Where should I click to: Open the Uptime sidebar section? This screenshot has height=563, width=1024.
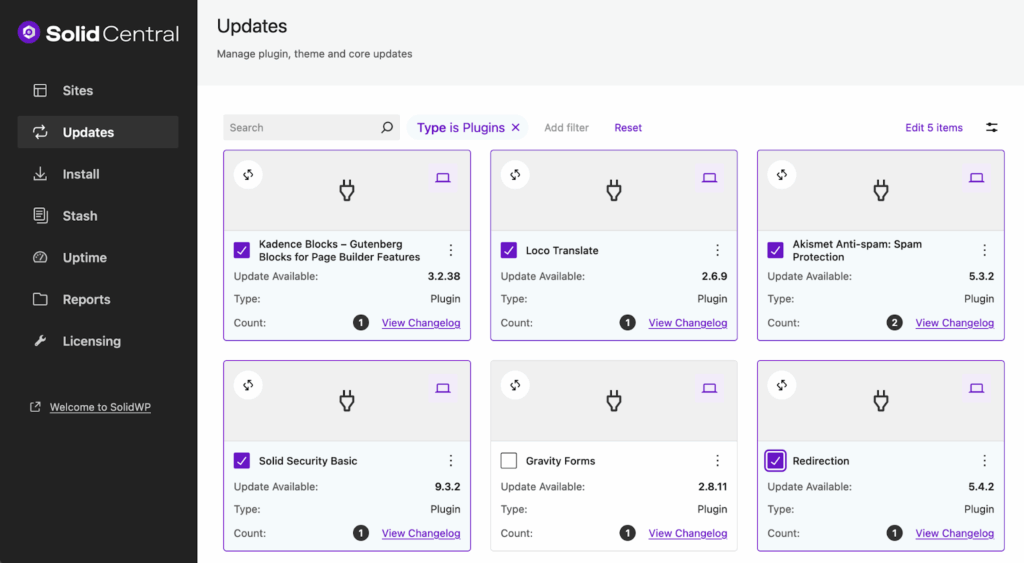pyautogui.click(x=84, y=257)
